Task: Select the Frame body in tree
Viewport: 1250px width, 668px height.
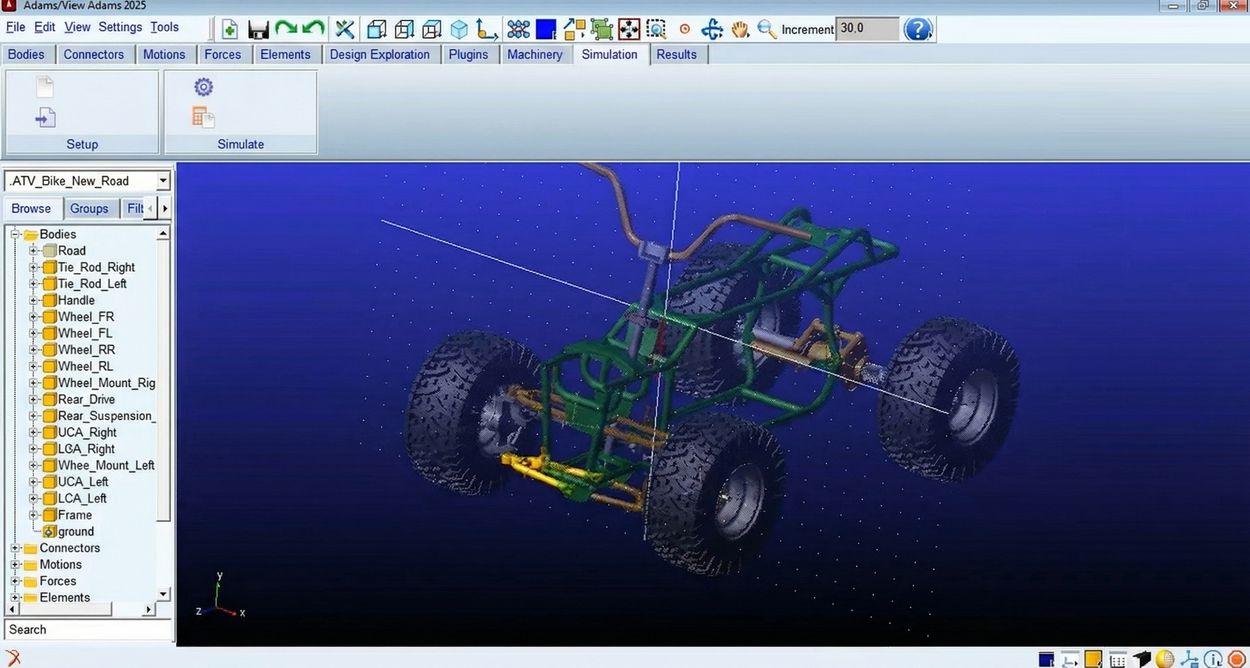Action: (74, 515)
